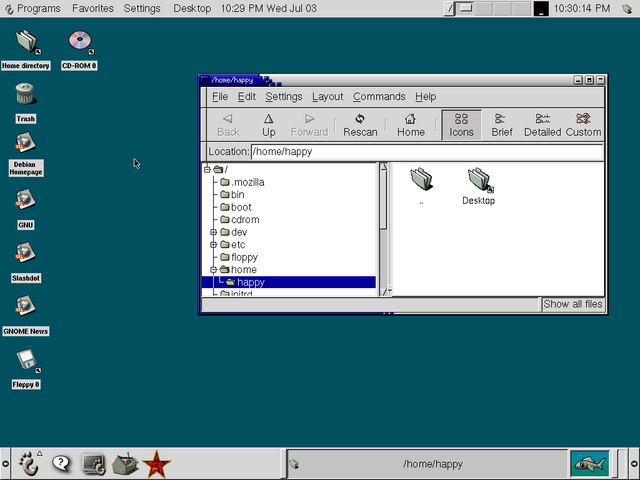The height and width of the screenshot is (480, 640).
Task: Click the top panel clock
Action: tap(582, 8)
